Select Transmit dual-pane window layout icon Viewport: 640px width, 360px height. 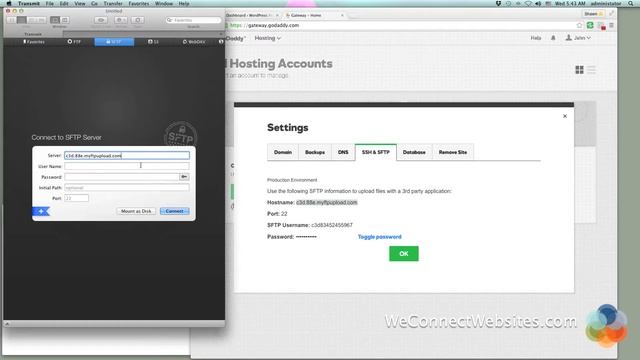[64, 20]
